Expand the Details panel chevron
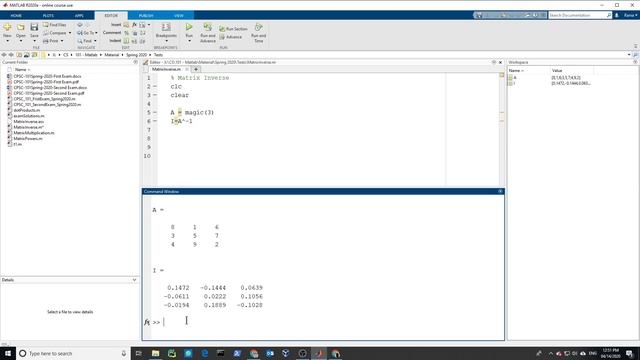The image size is (640, 360). (x=134, y=280)
